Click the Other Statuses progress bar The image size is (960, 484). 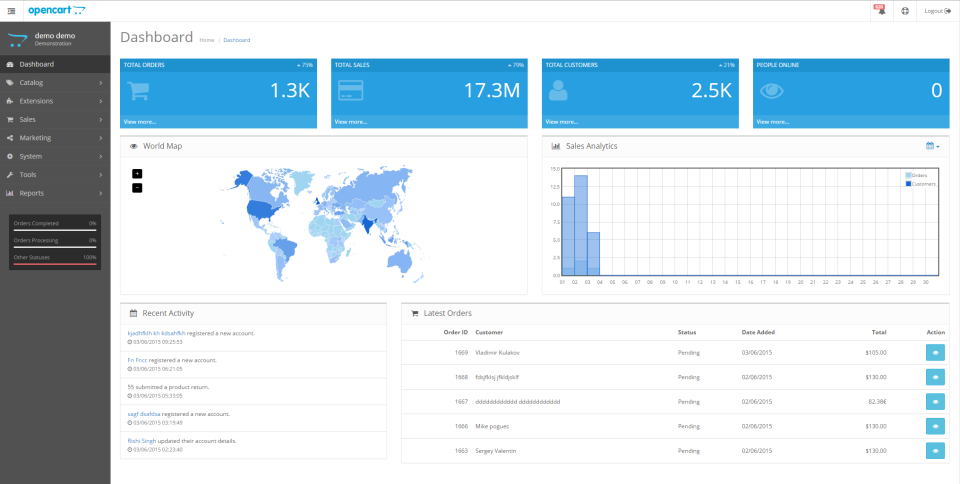(x=55, y=264)
